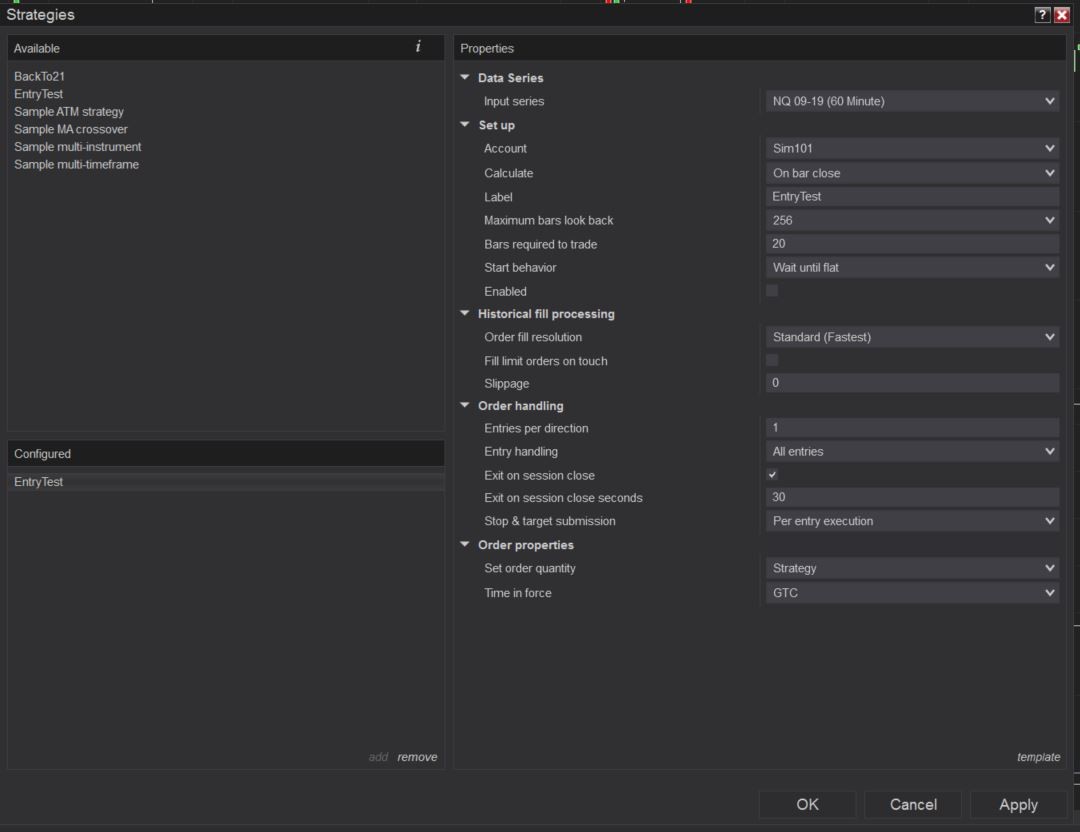
Task: Click the Account property label
Action: pos(505,148)
